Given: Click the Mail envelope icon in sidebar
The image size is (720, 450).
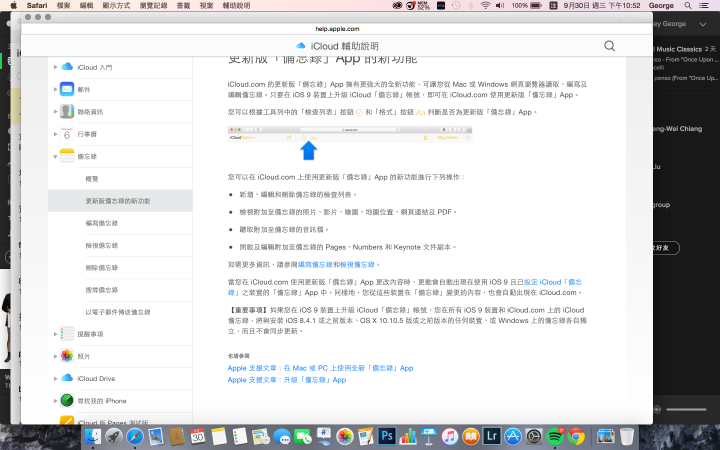Looking at the screenshot, I should (67, 89).
